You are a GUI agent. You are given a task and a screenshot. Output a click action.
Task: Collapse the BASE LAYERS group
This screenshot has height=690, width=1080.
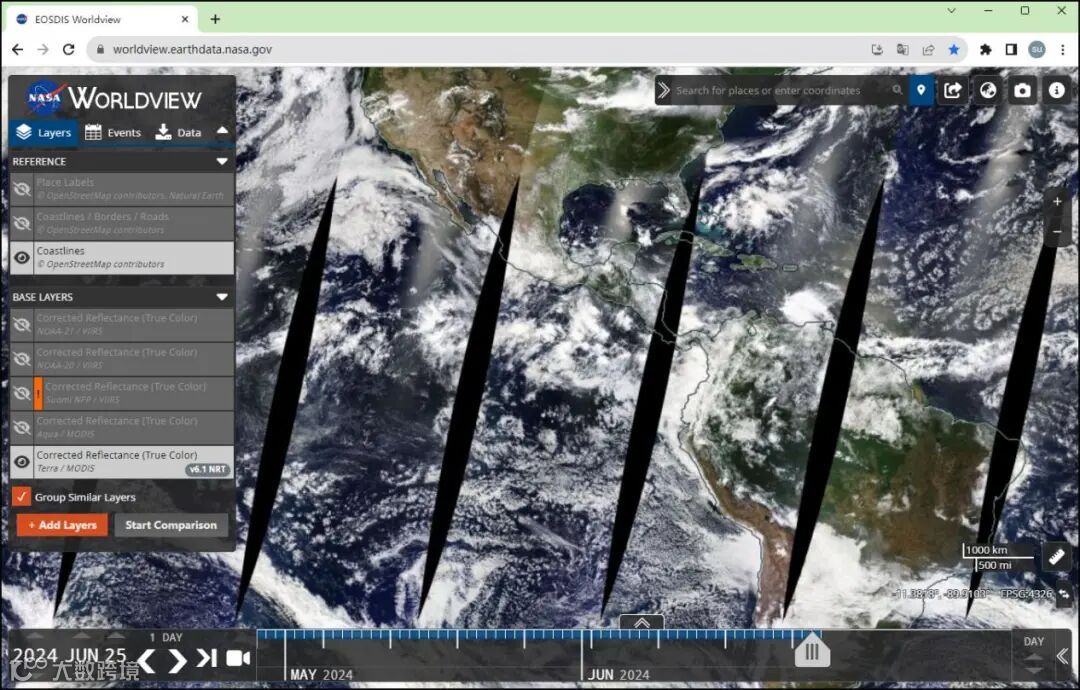222,297
